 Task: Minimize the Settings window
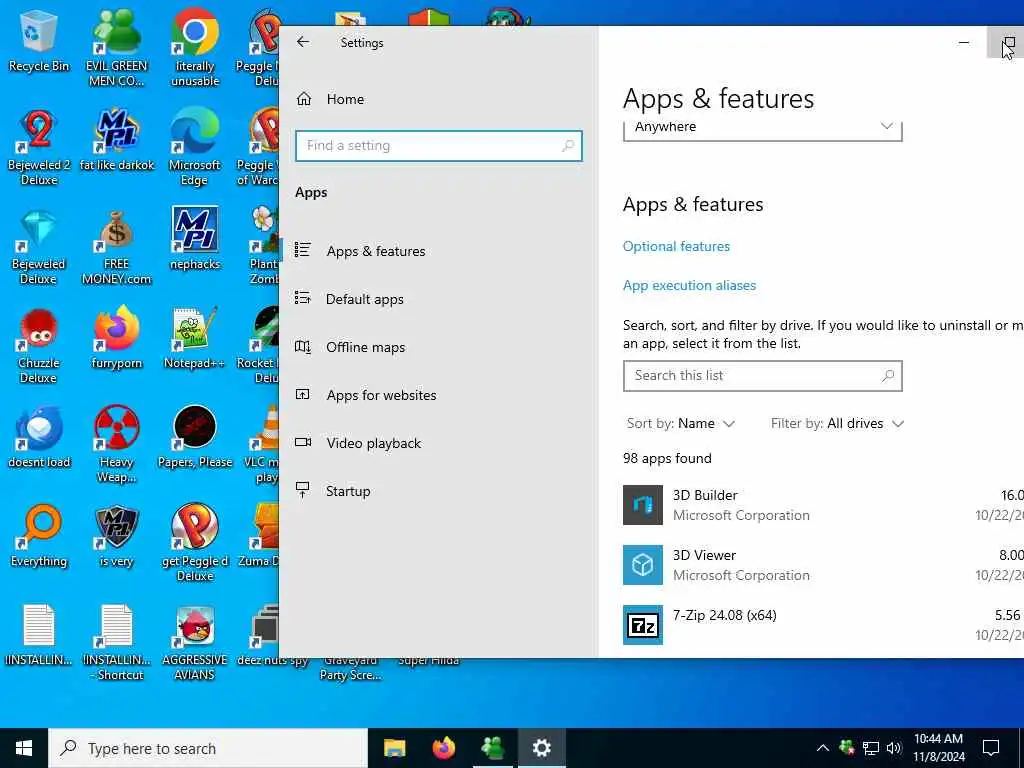[964, 42]
